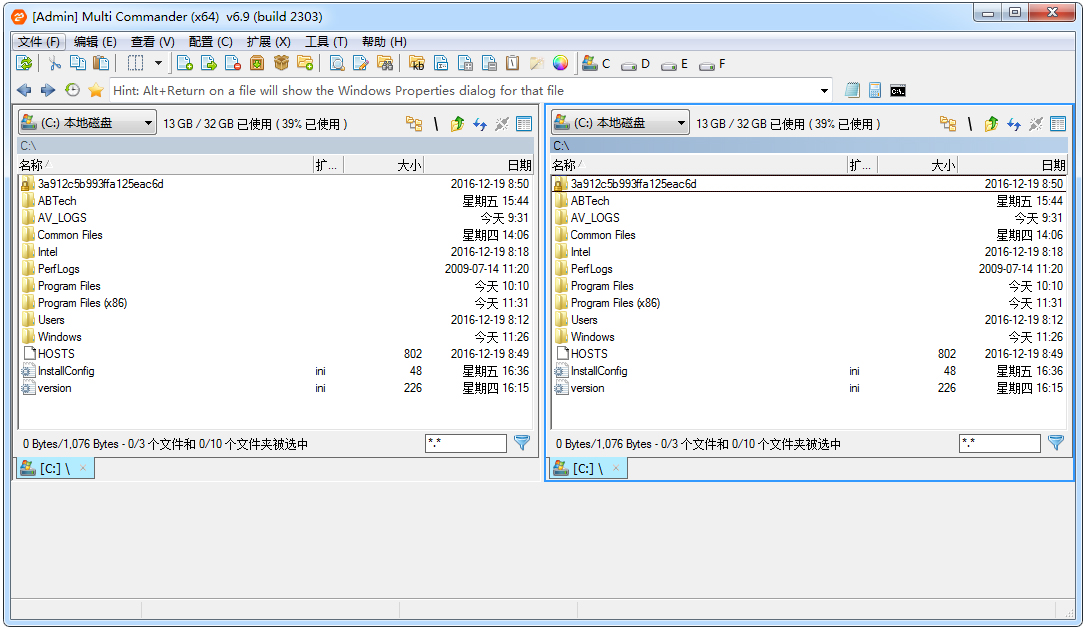Viewport: 1085px width, 630px height.
Task: Open the 编辑 (E) menu
Action: point(95,42)
